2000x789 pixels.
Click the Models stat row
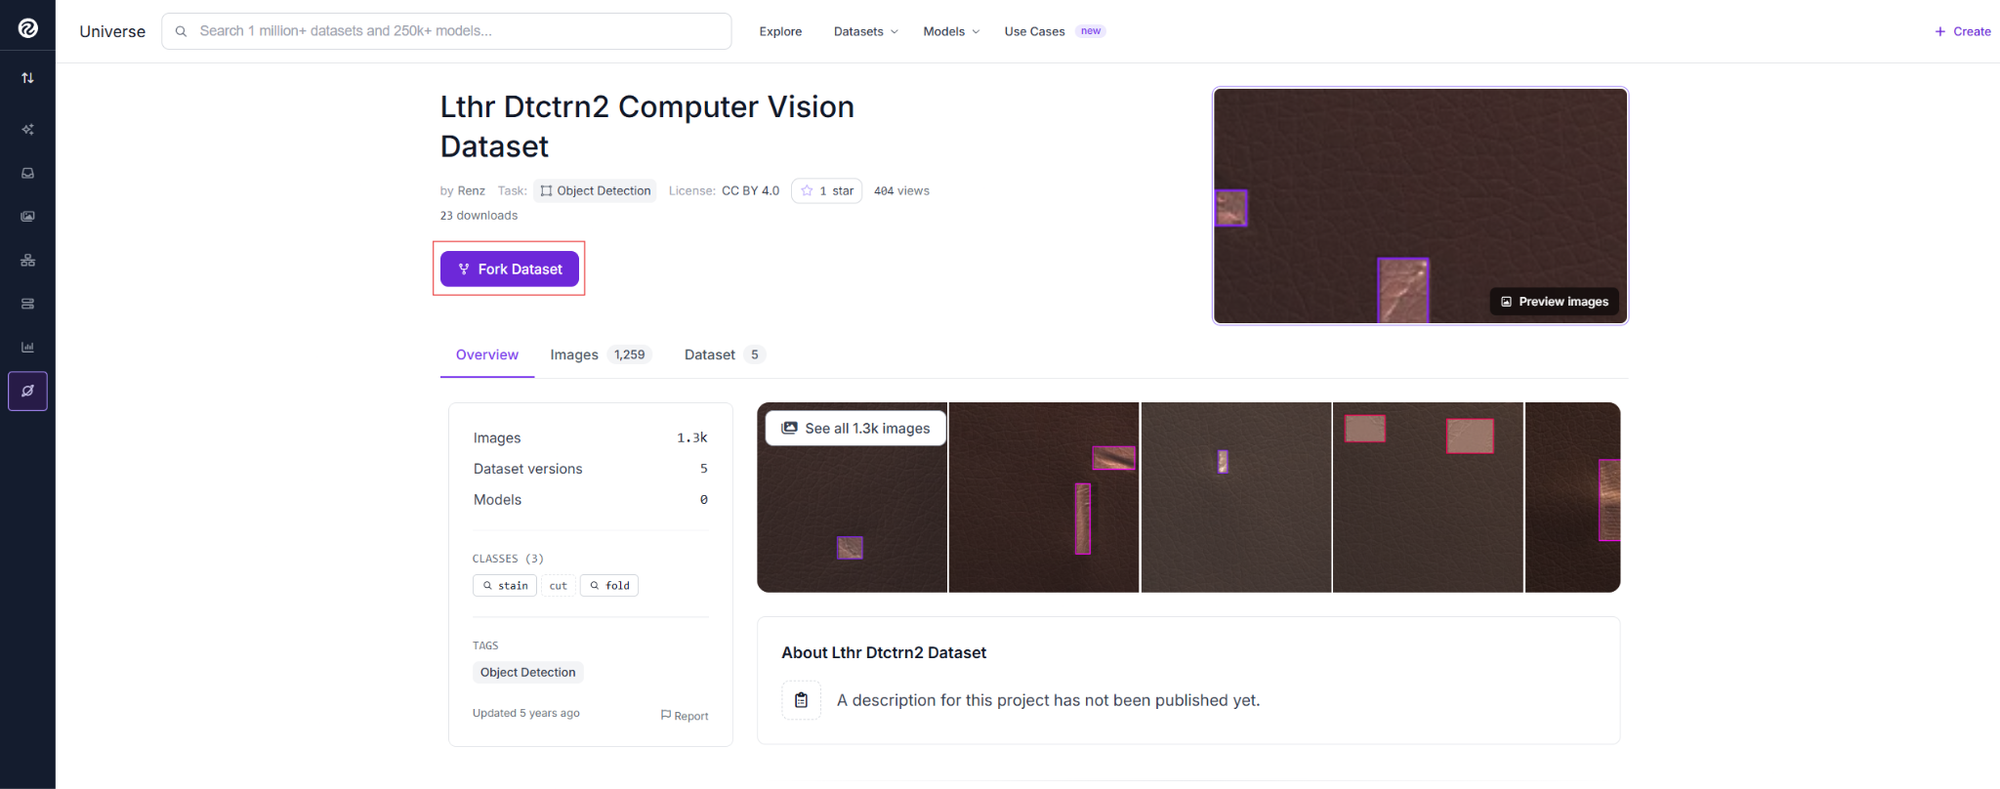590,500
